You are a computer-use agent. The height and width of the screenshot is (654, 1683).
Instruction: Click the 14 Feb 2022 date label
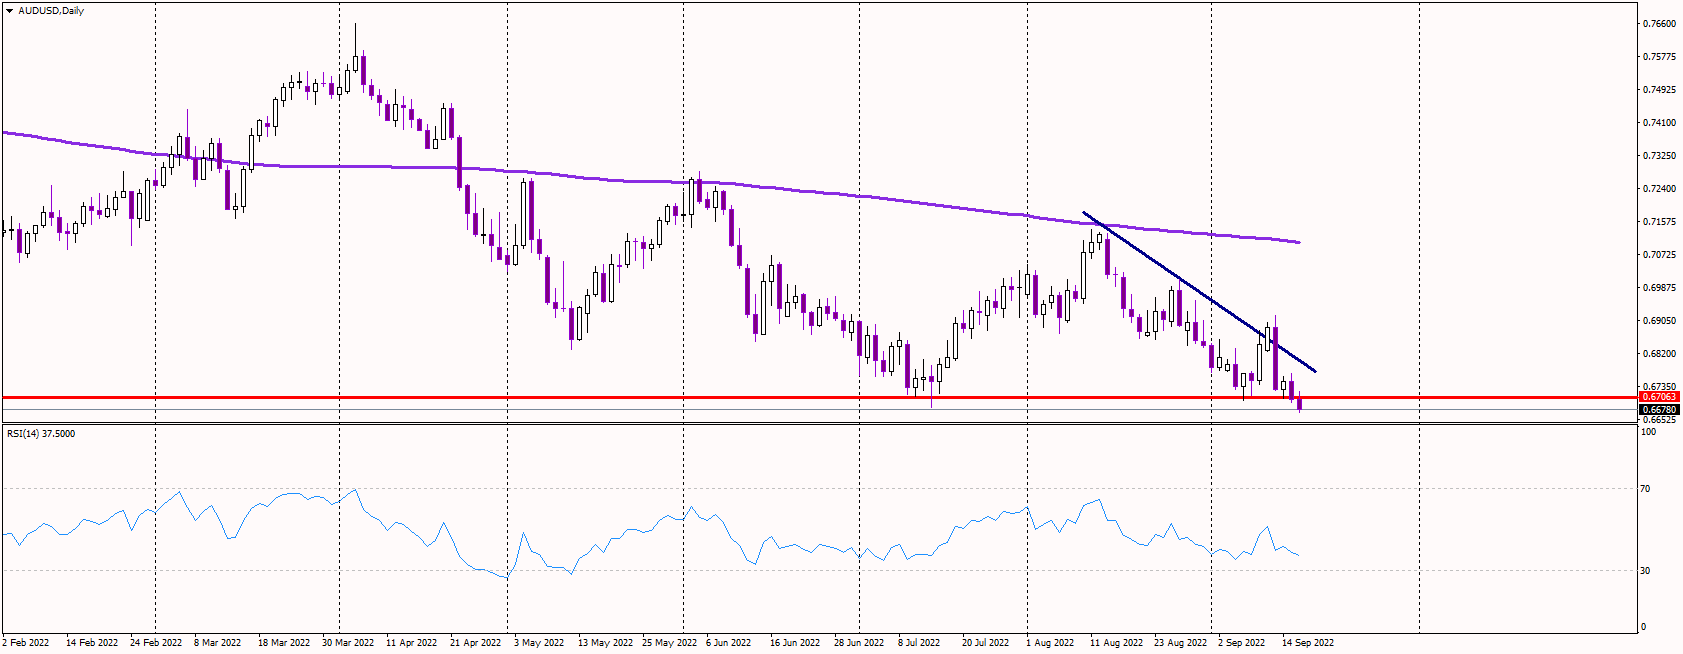tap(92, 643)
